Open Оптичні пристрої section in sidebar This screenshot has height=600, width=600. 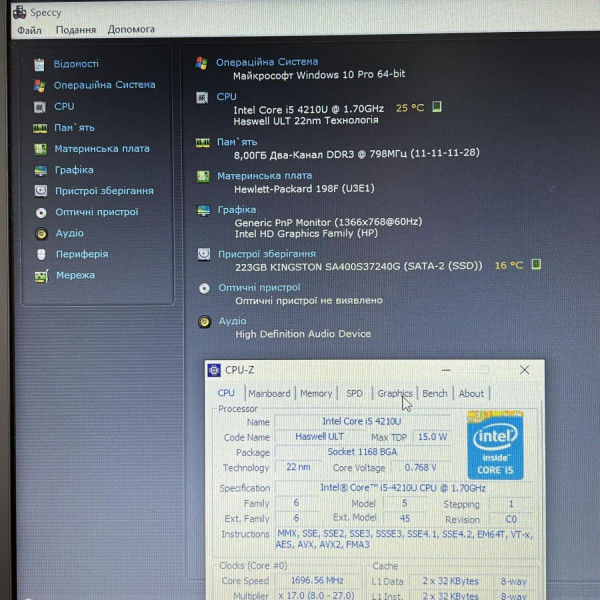(97, 212)
